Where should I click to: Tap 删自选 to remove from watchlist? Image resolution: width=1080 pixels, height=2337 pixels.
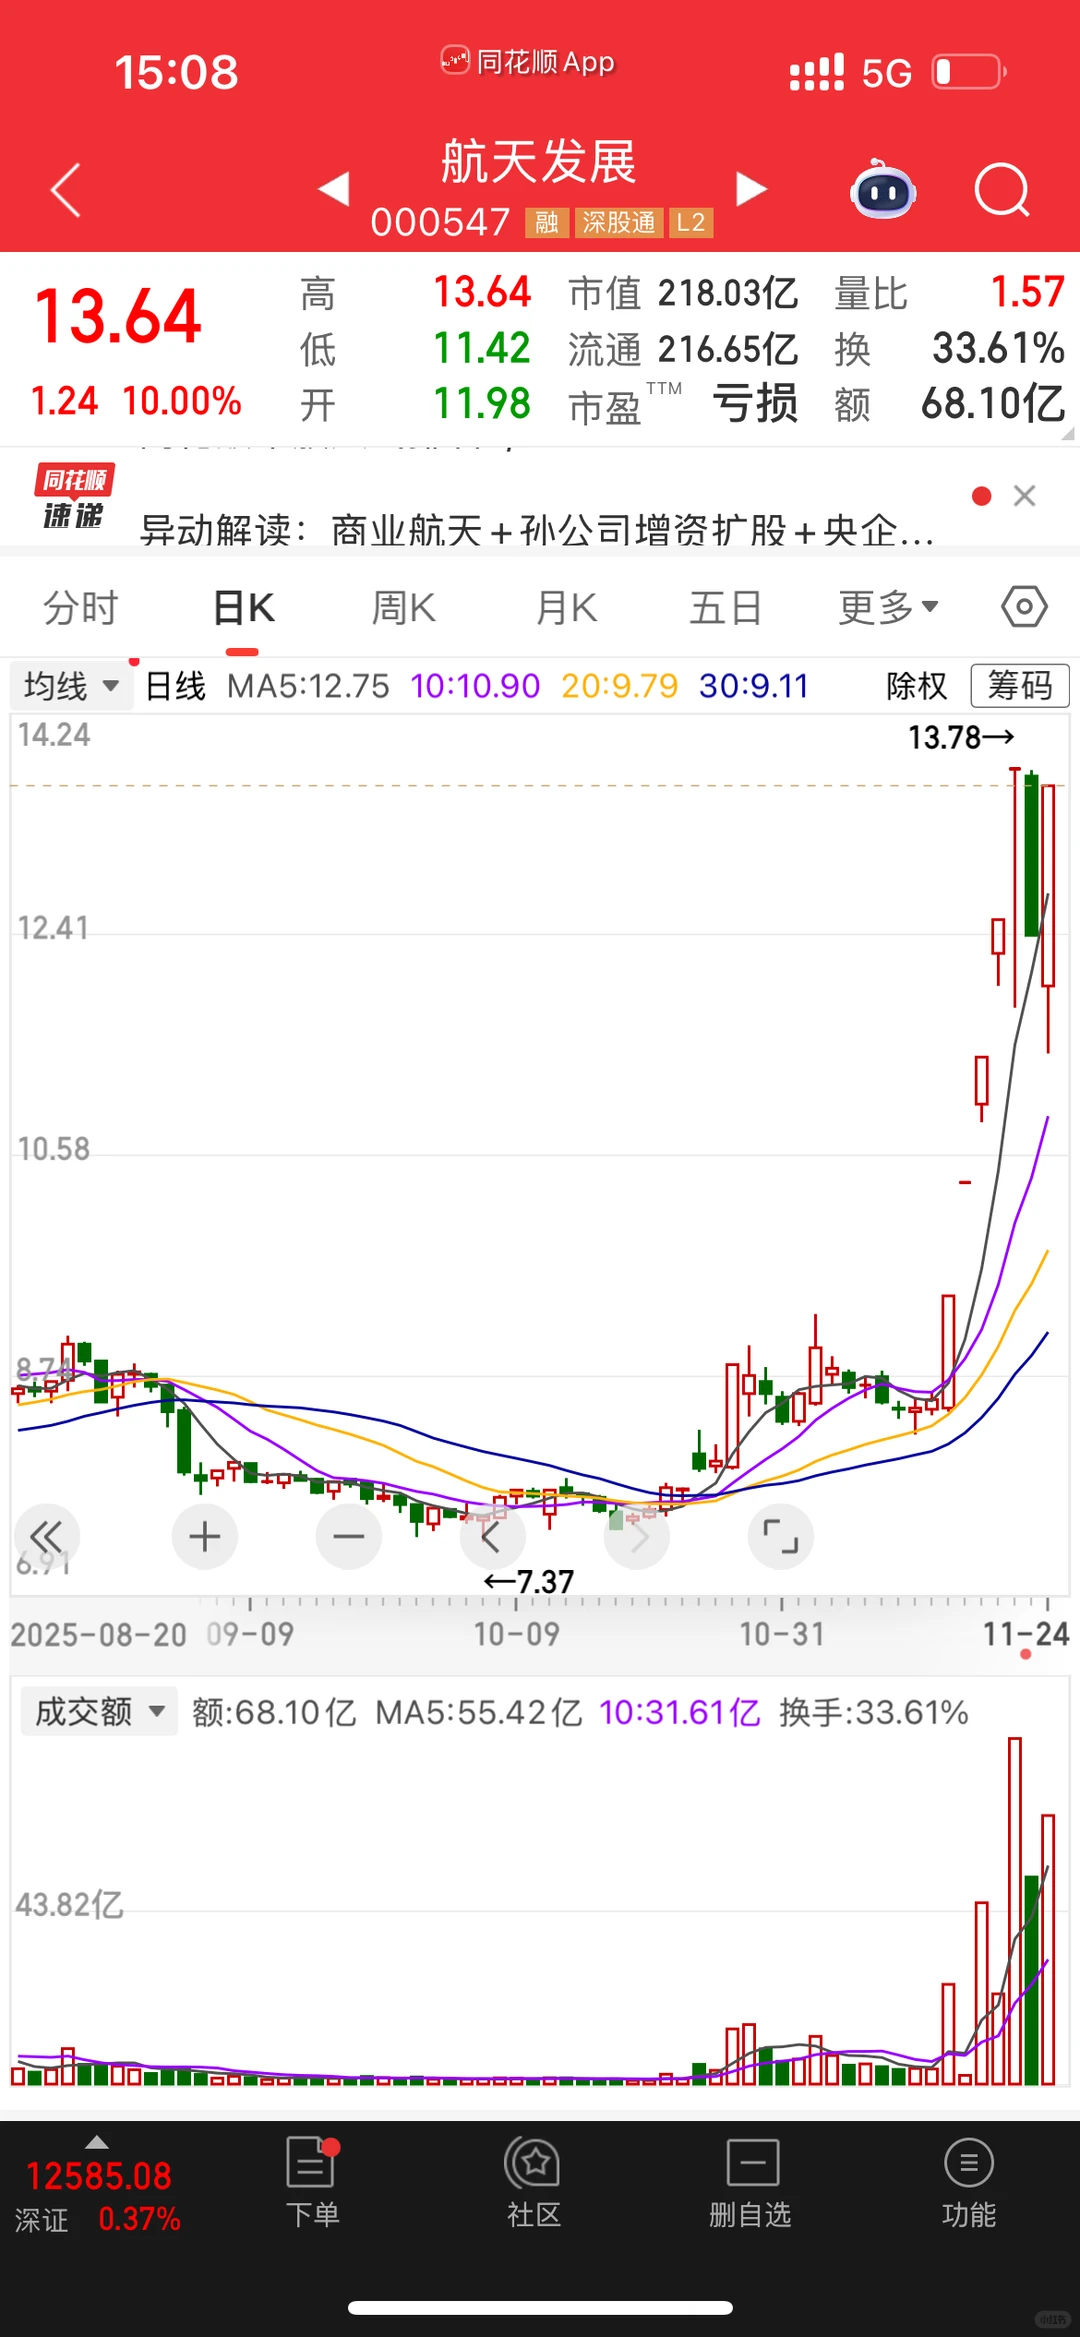coord(750,2184)
